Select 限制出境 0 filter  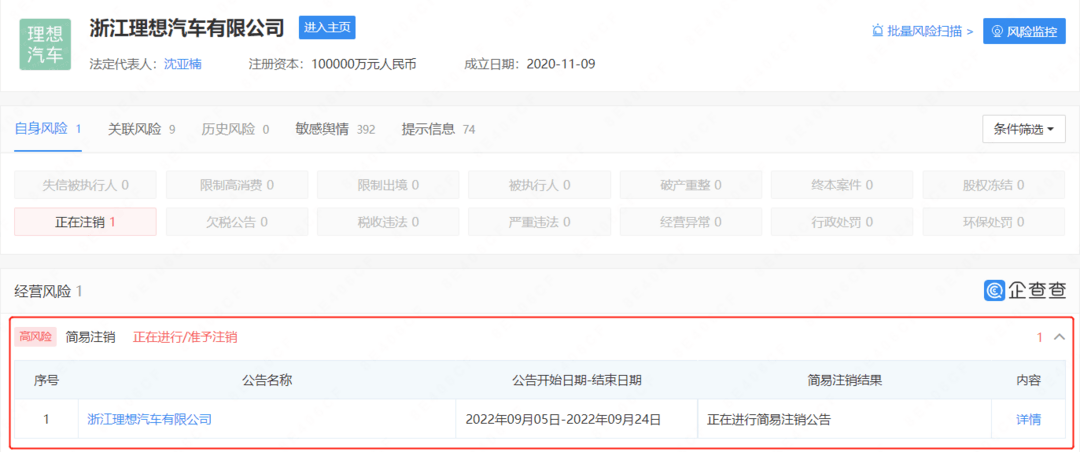[388, 185]
